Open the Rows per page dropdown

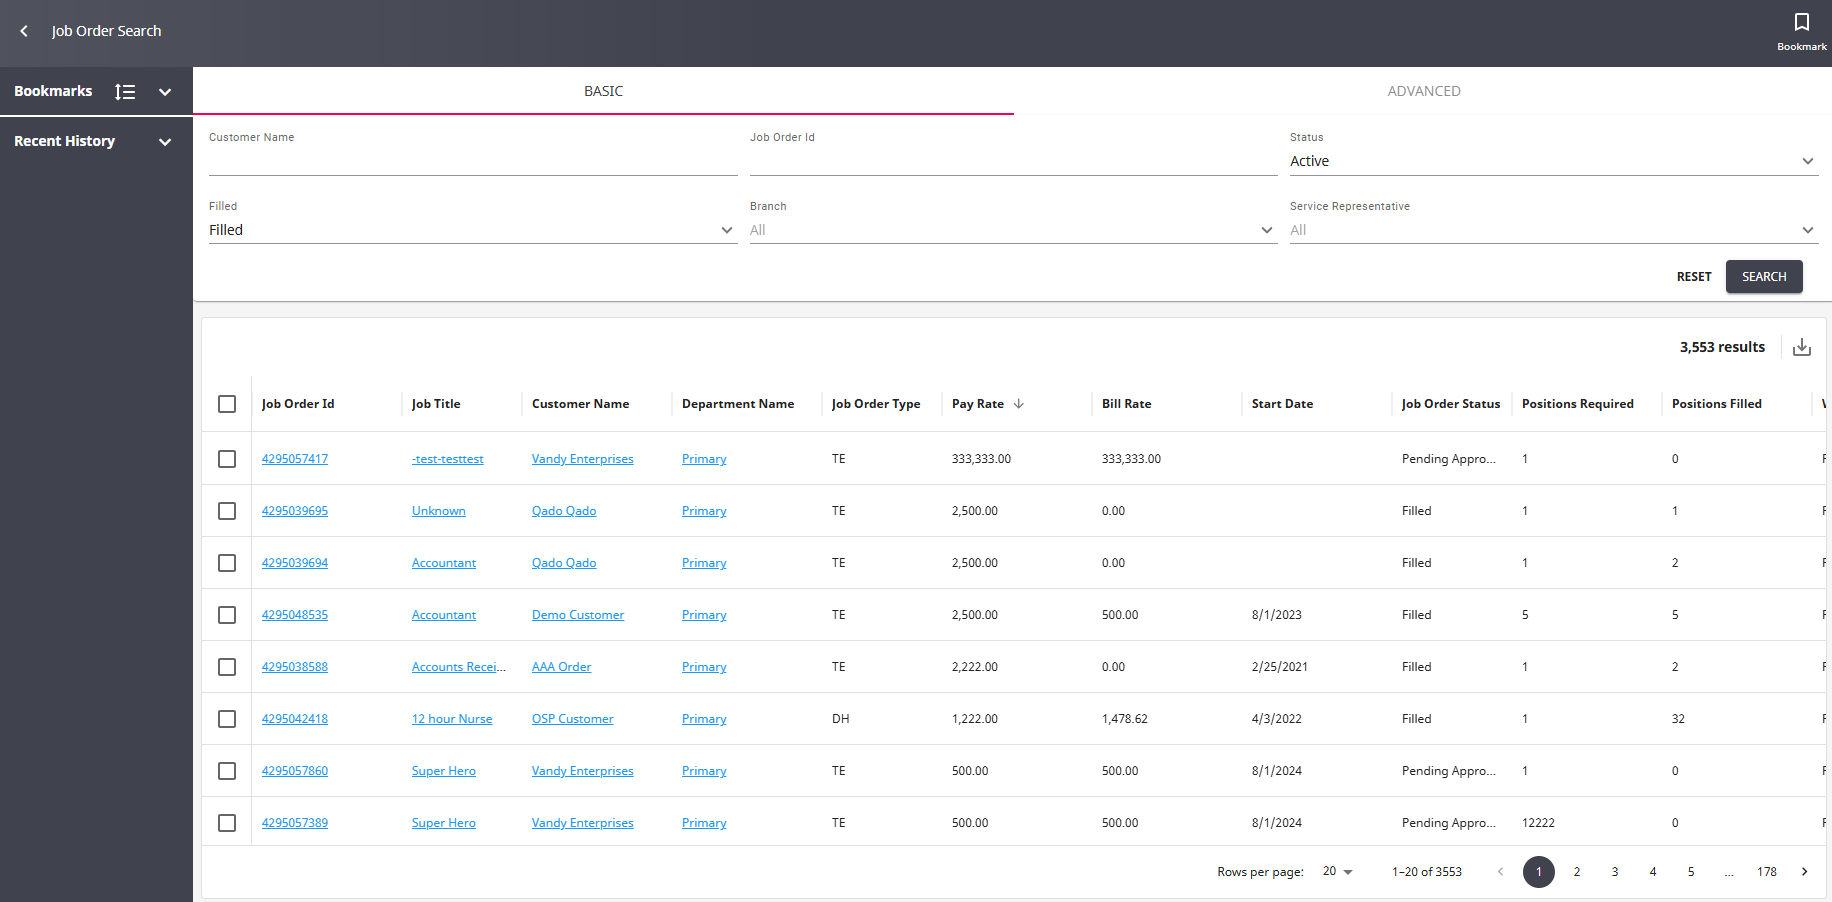(x=1337, y=872)
